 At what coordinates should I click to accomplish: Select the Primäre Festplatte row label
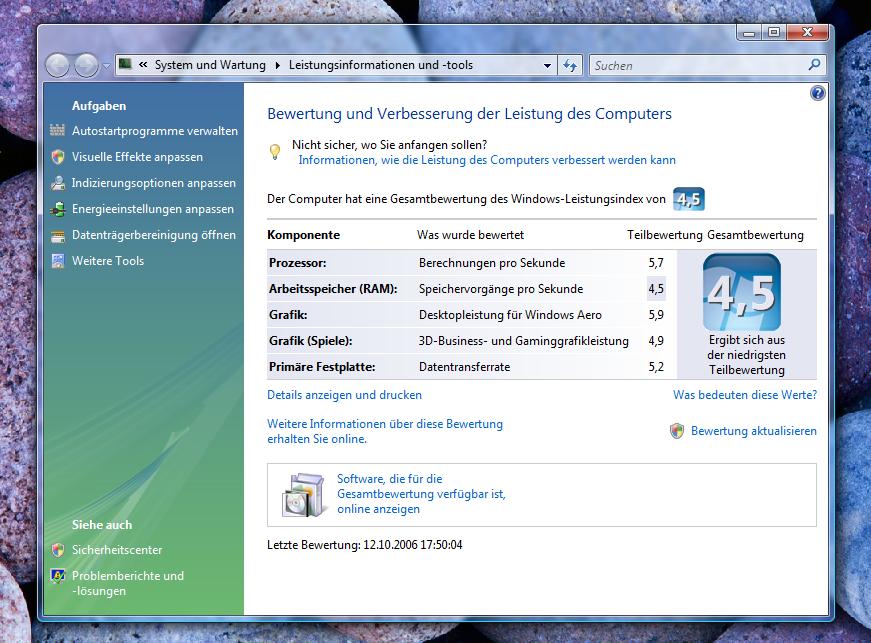tap(322, 367)
